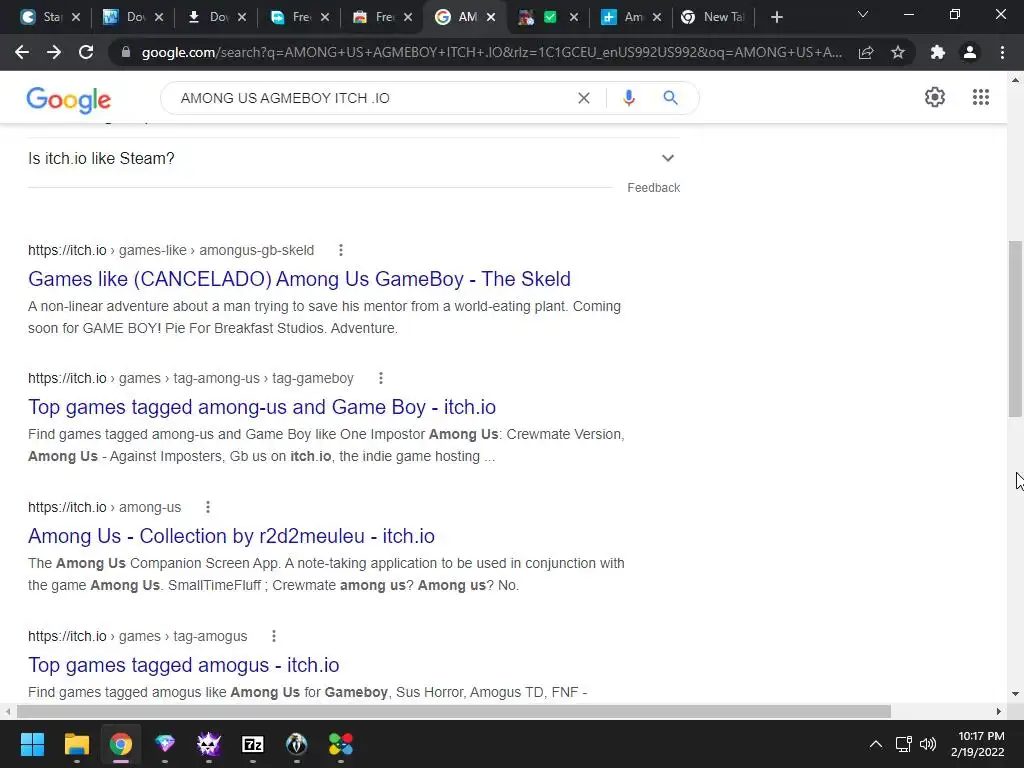Open the network icon in the tray

[903, 744]
